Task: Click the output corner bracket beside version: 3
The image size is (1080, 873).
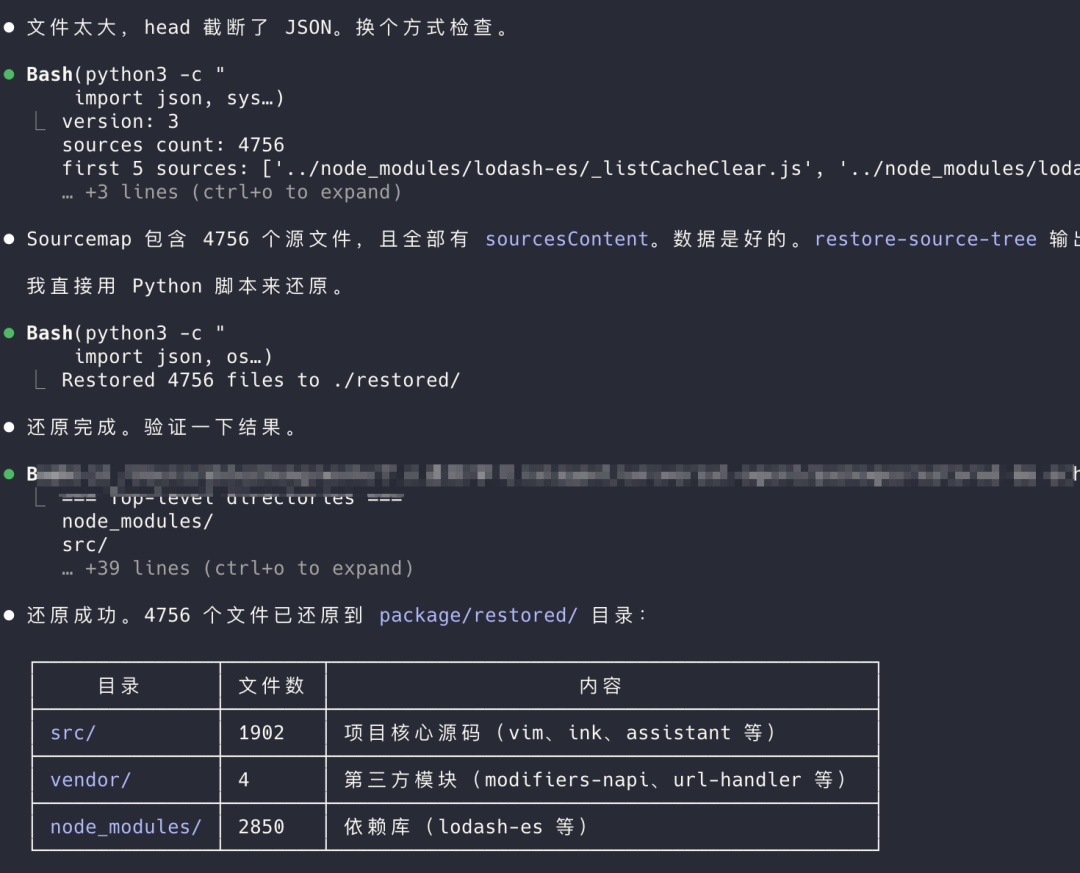Action: tap(40, 122)
